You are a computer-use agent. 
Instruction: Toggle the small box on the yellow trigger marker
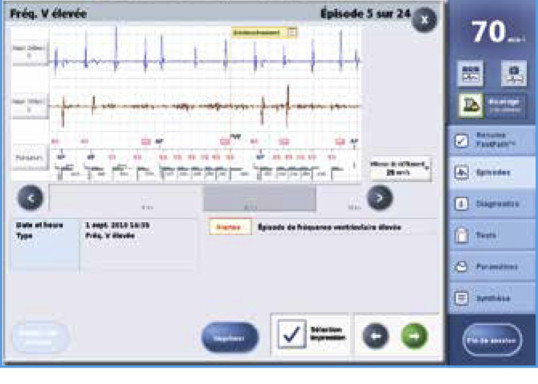click(292, 33)
